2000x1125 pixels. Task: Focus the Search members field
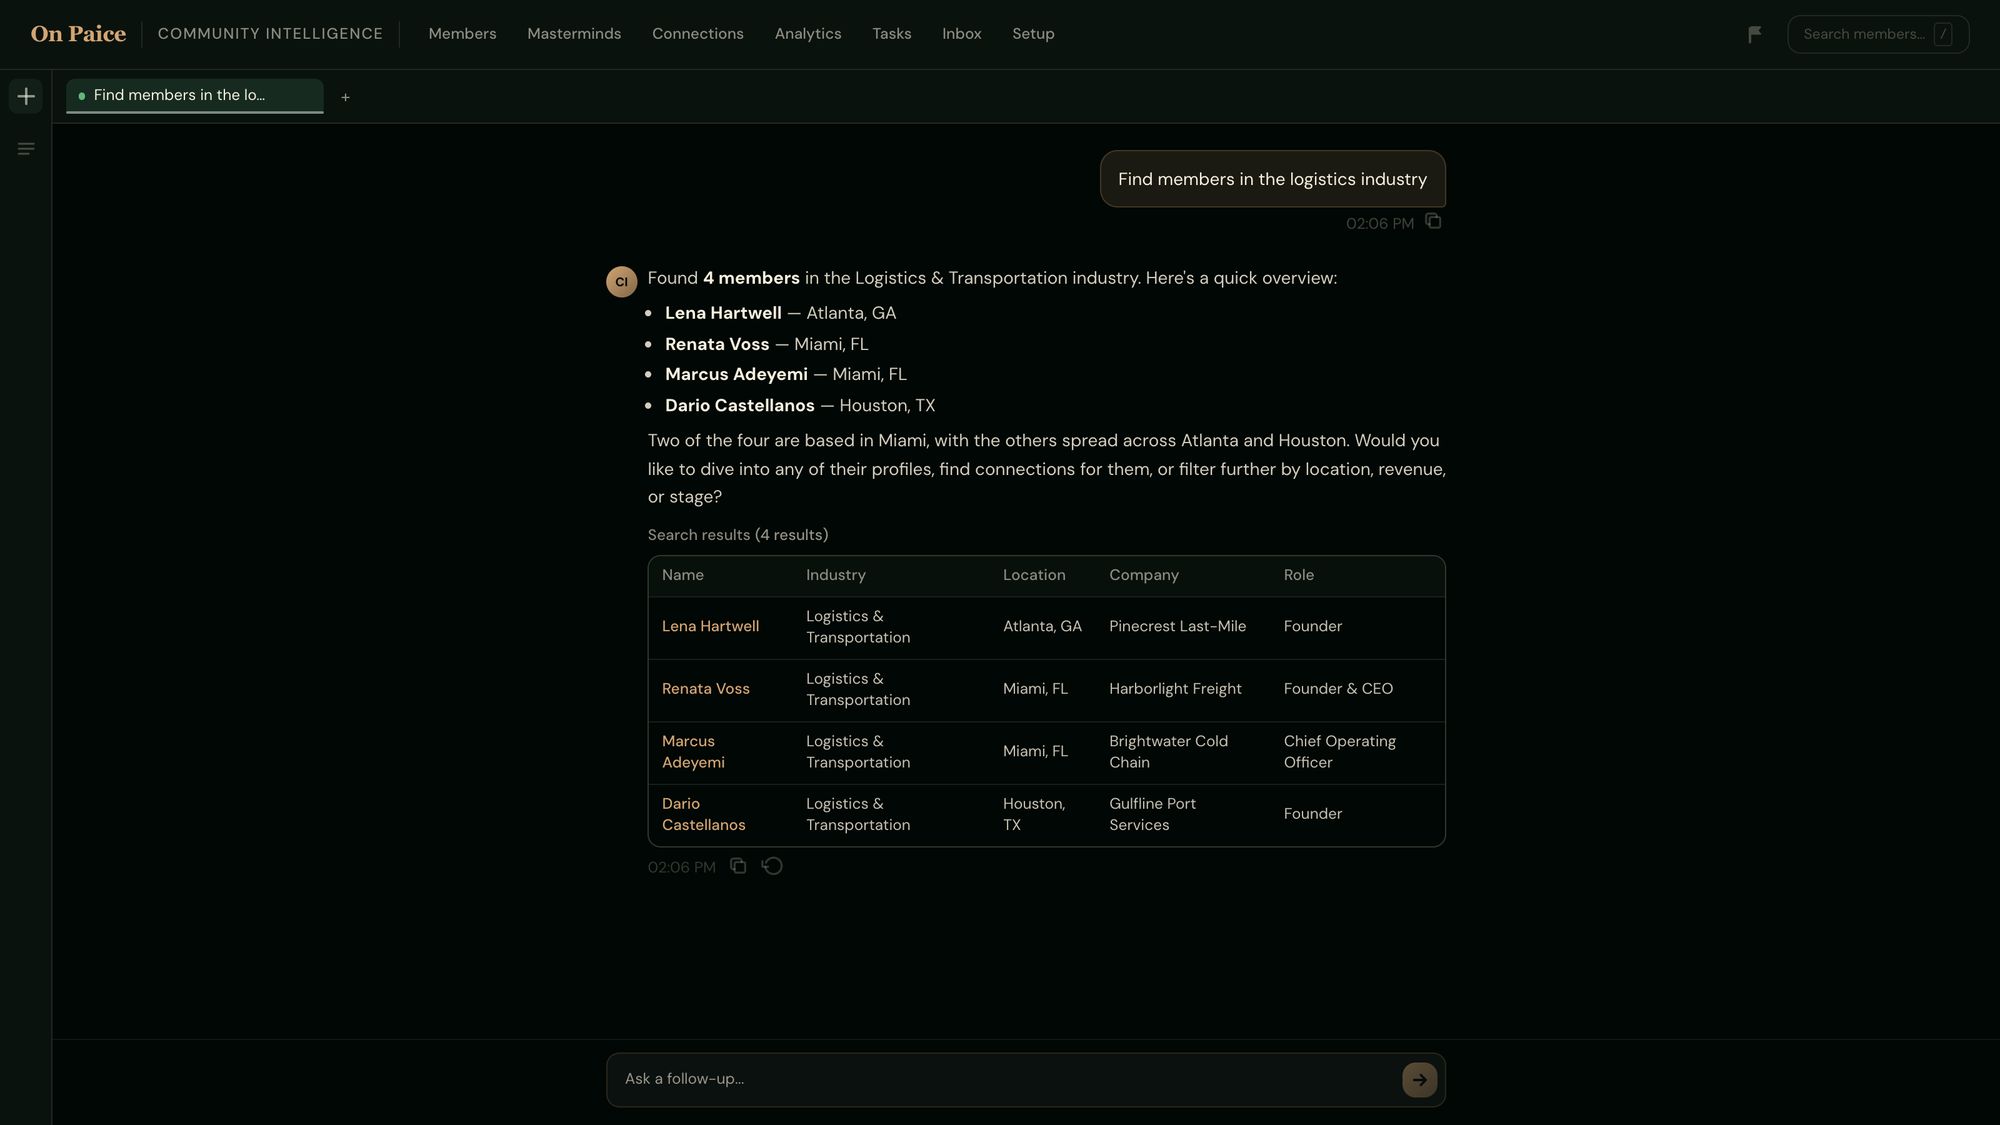pos(1877,34)
